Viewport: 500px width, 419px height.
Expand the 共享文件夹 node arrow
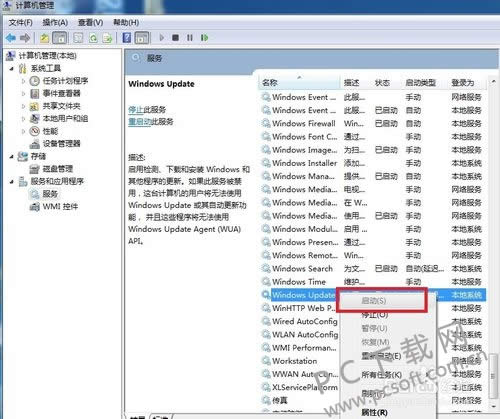(23, 106)
